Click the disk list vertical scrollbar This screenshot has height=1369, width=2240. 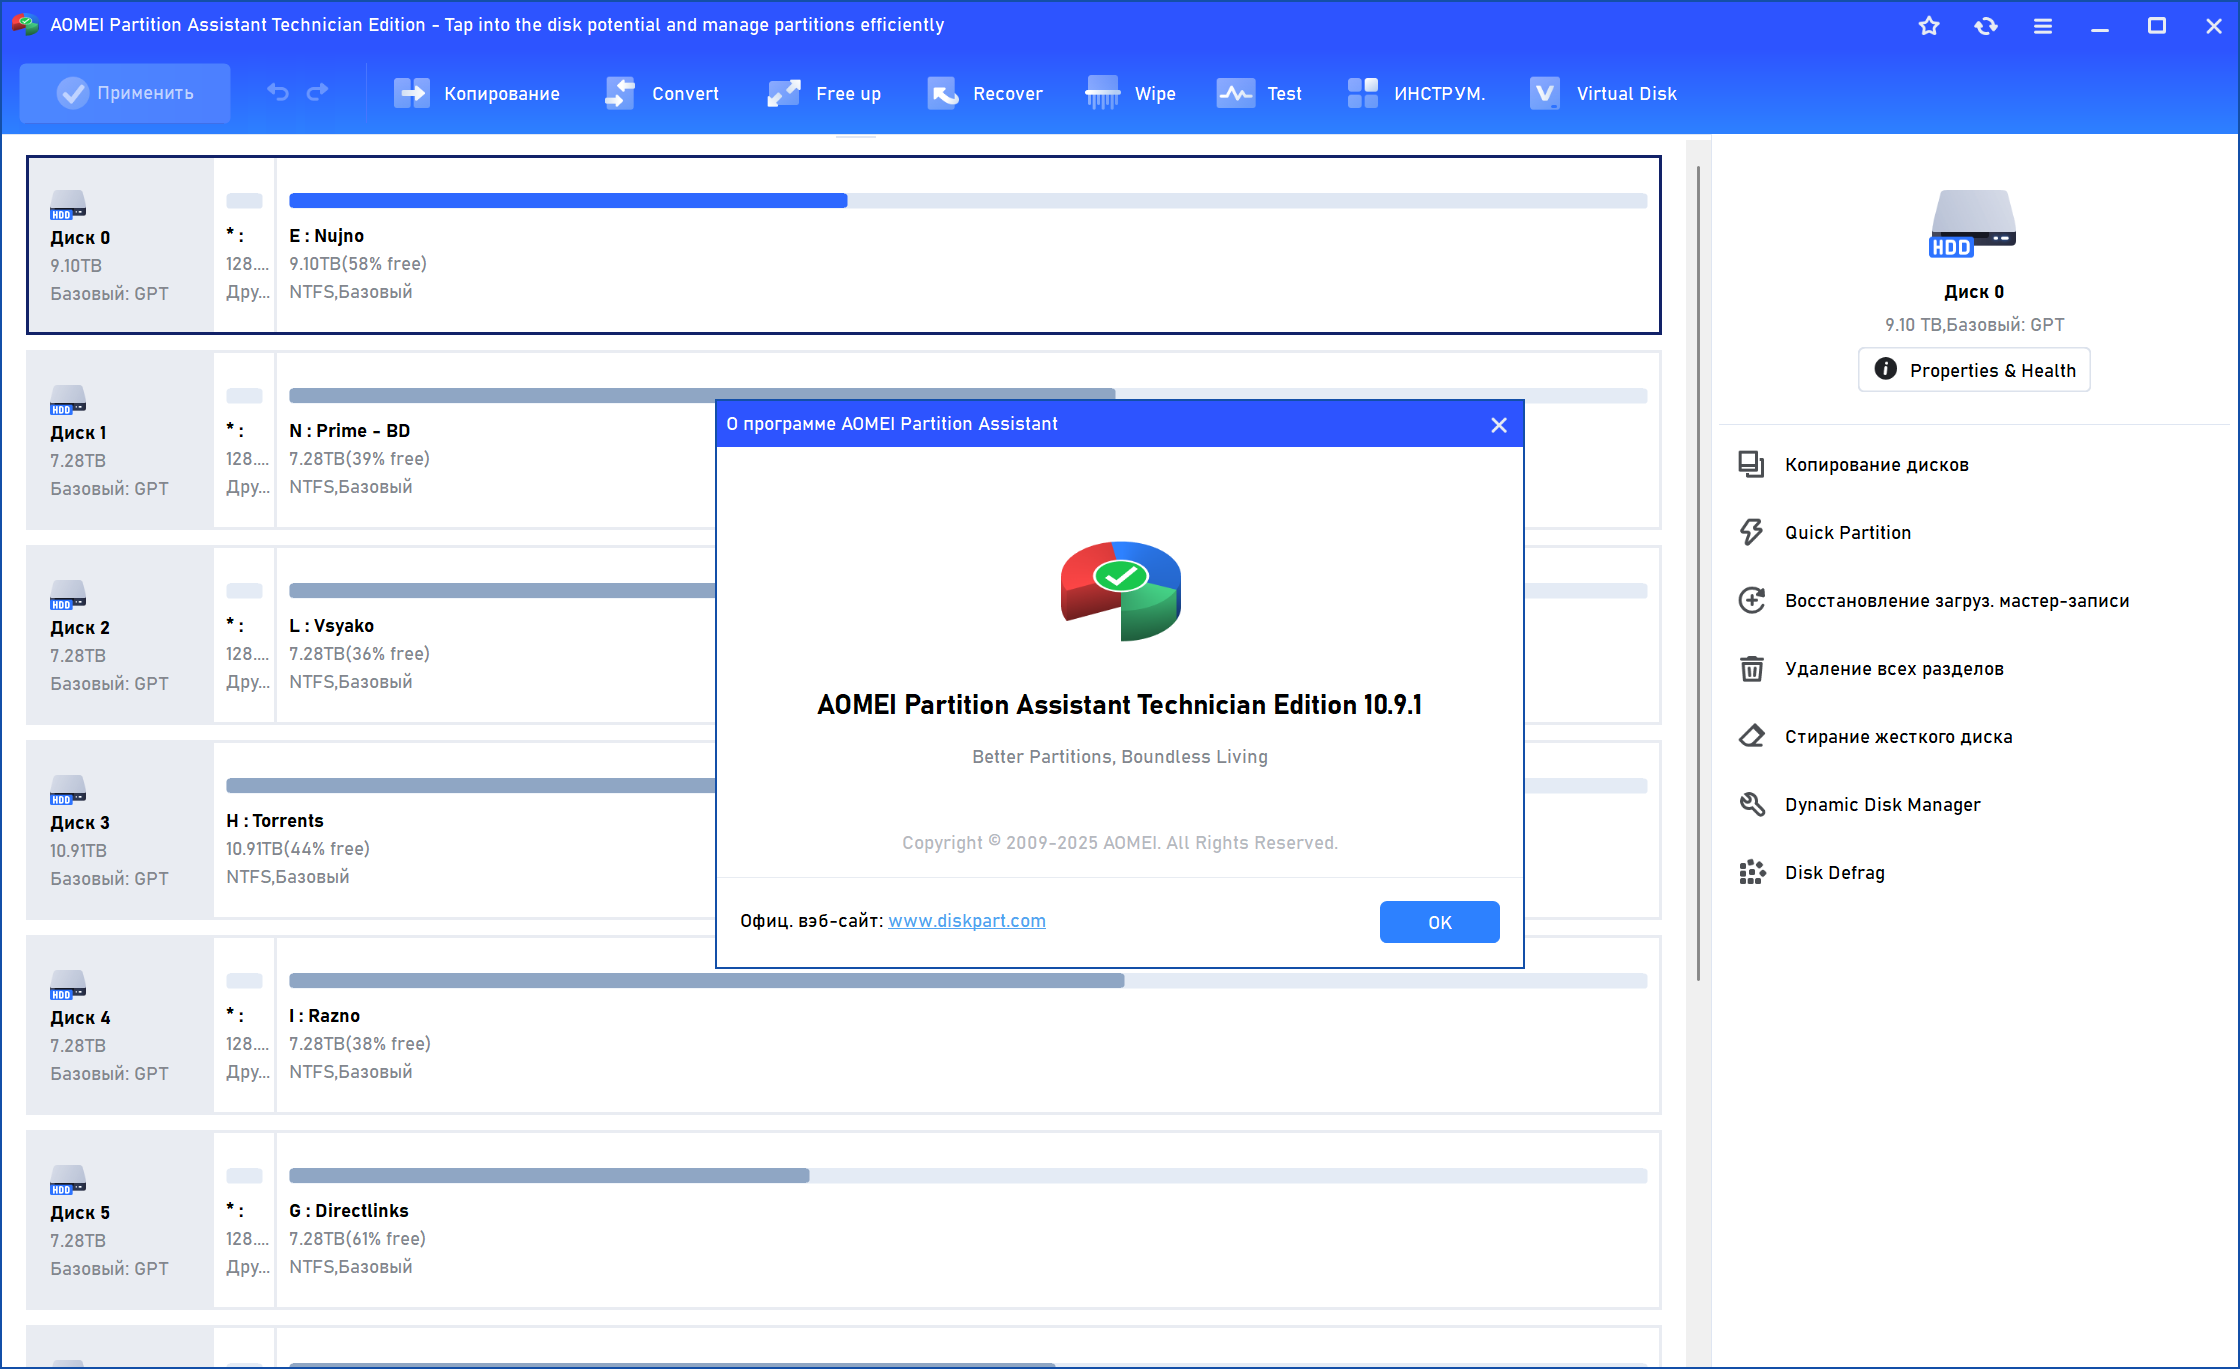point(1698,570)
